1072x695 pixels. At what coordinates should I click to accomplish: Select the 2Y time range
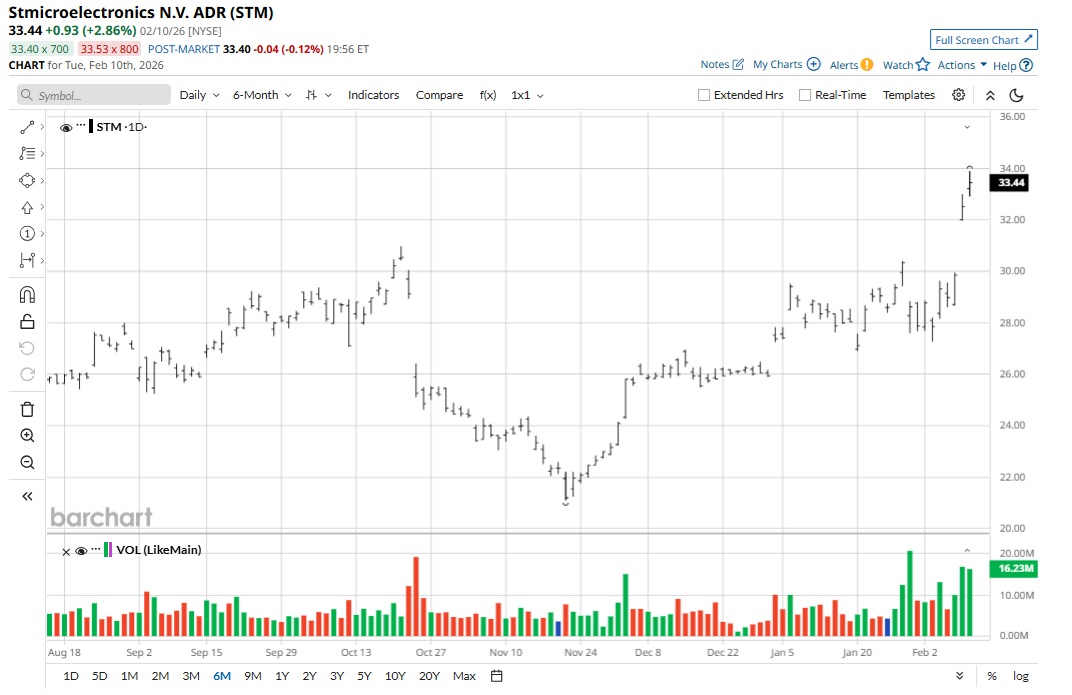[309, 676]
